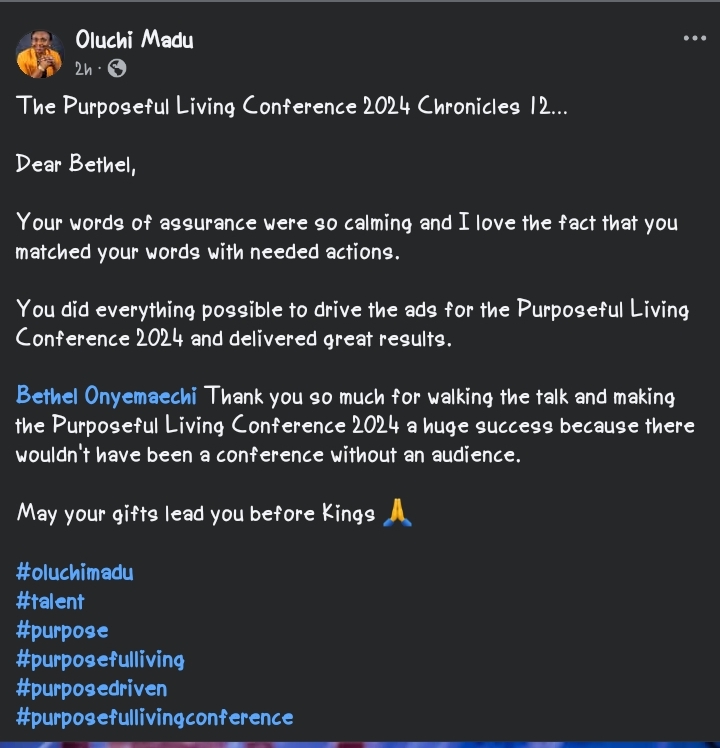Follow the #purposefulliving hashtag link
Screen dimensions: 720x748
100,660
